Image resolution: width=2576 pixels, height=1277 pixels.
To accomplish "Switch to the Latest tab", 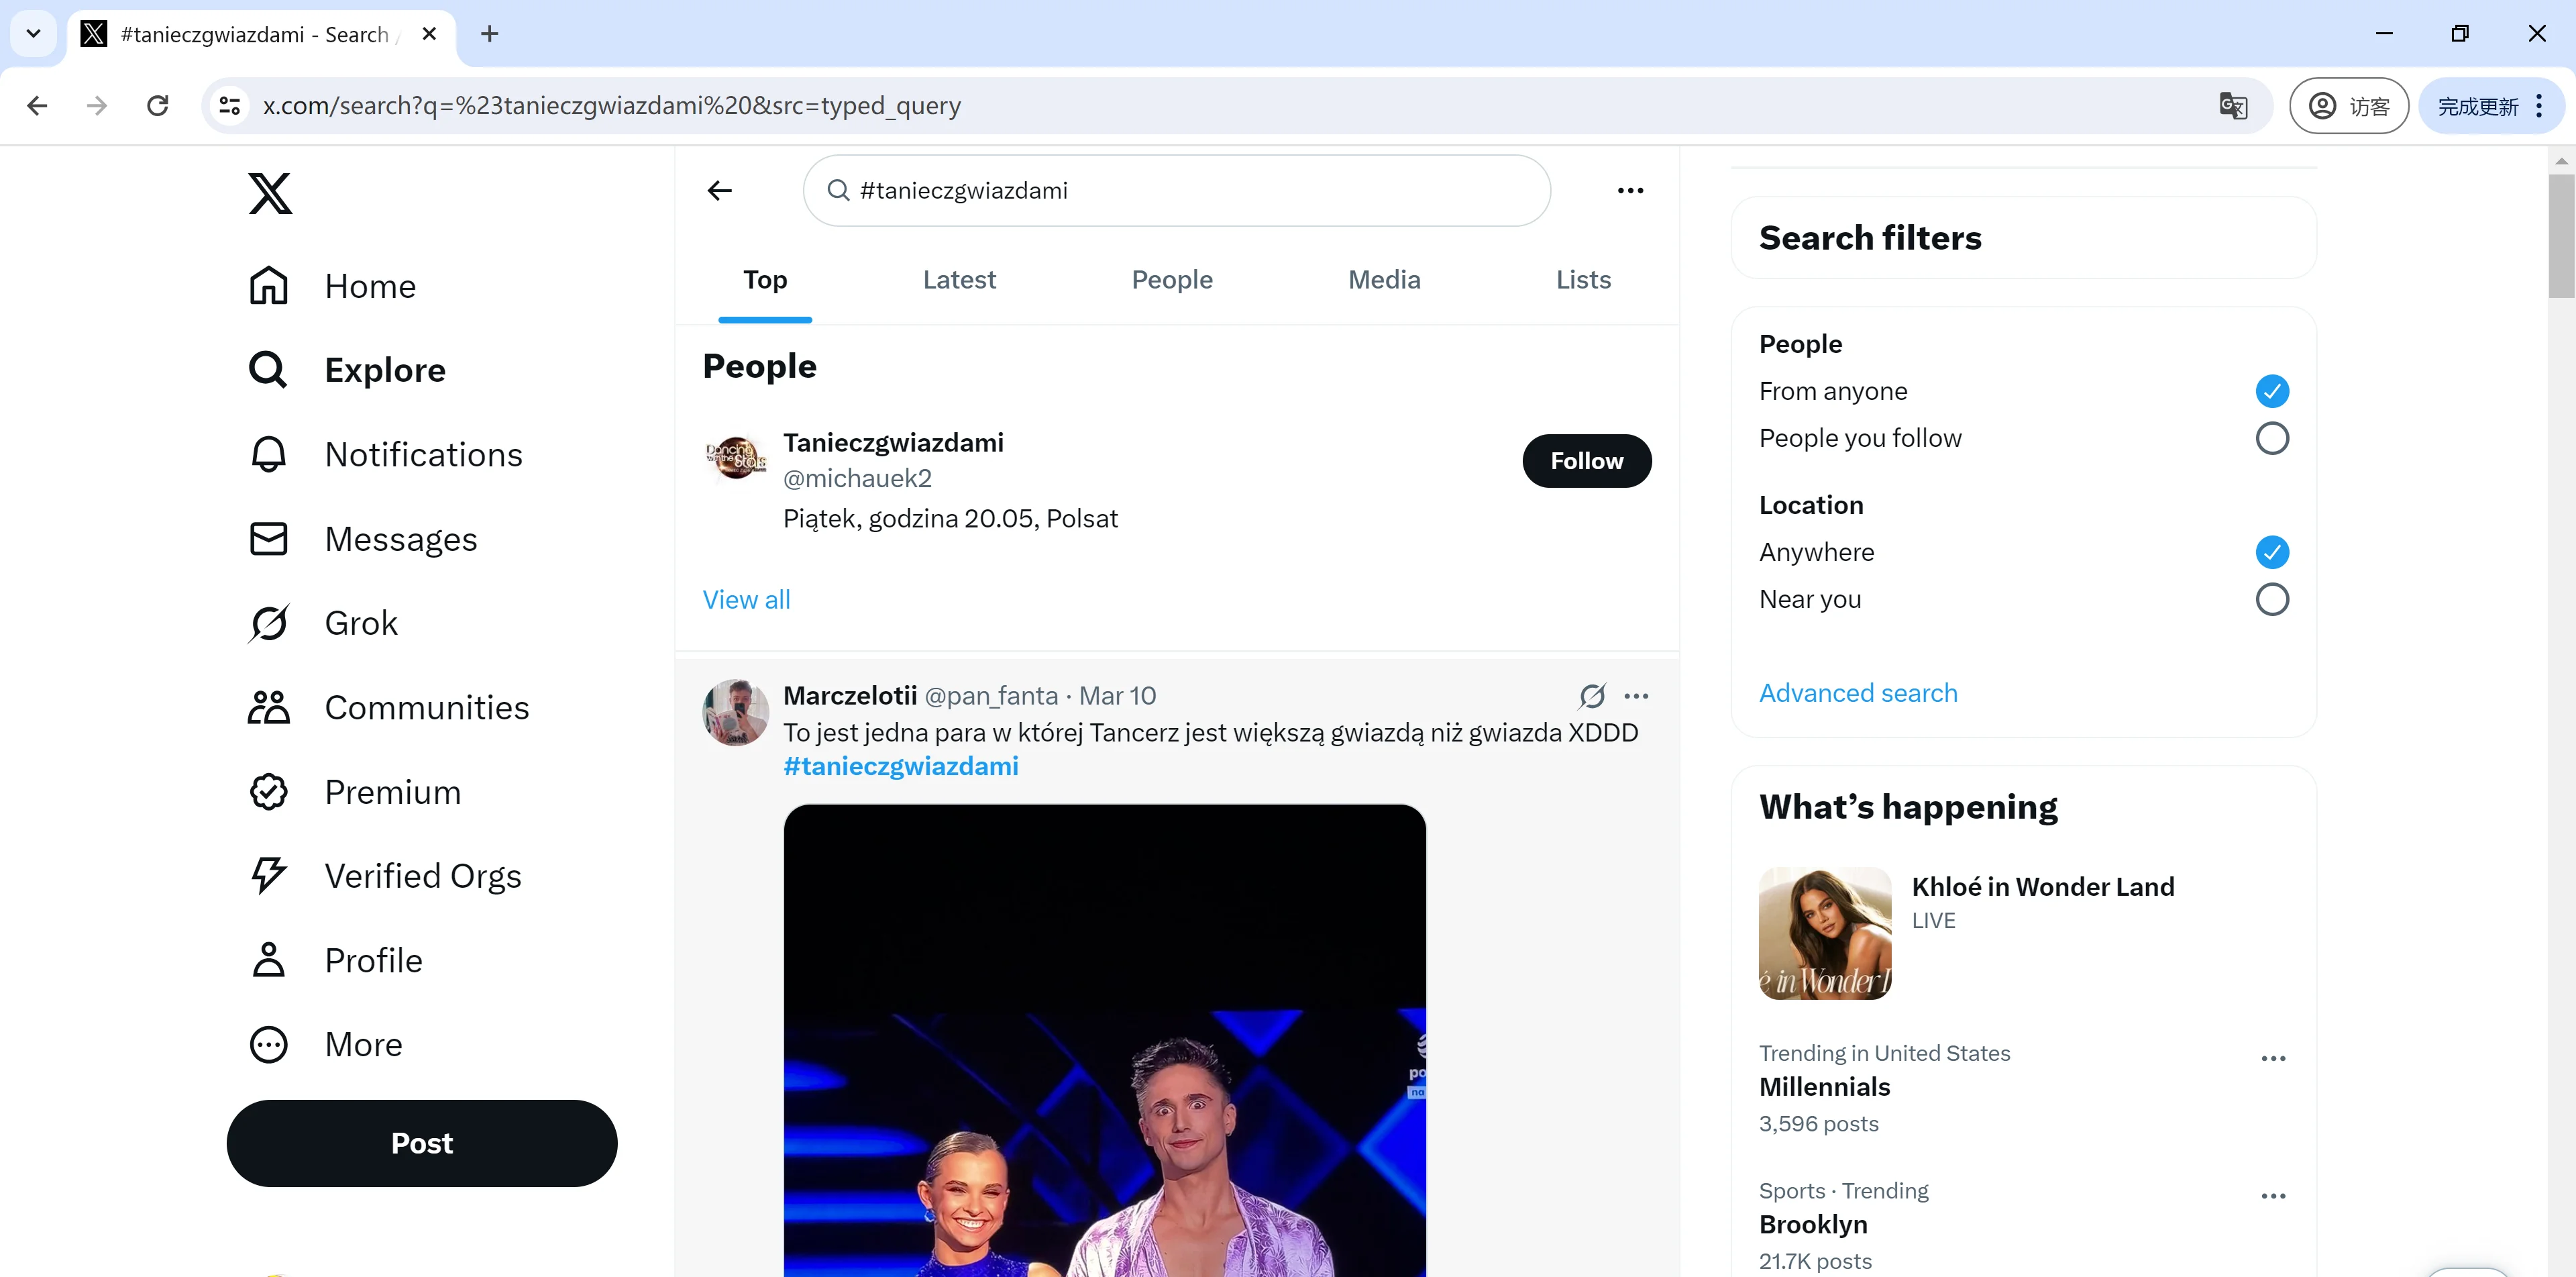I will coord(958,279).
